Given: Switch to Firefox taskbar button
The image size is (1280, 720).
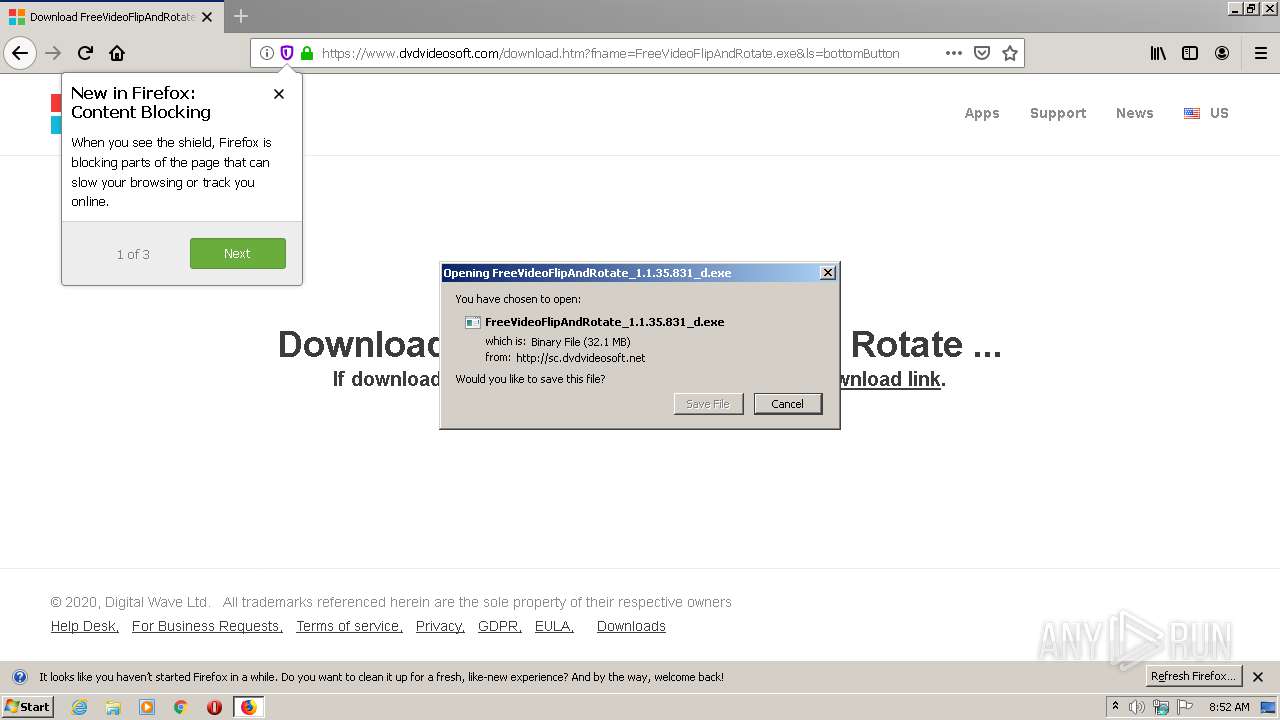Looking at the screenshot, I should tap(248, 707).
